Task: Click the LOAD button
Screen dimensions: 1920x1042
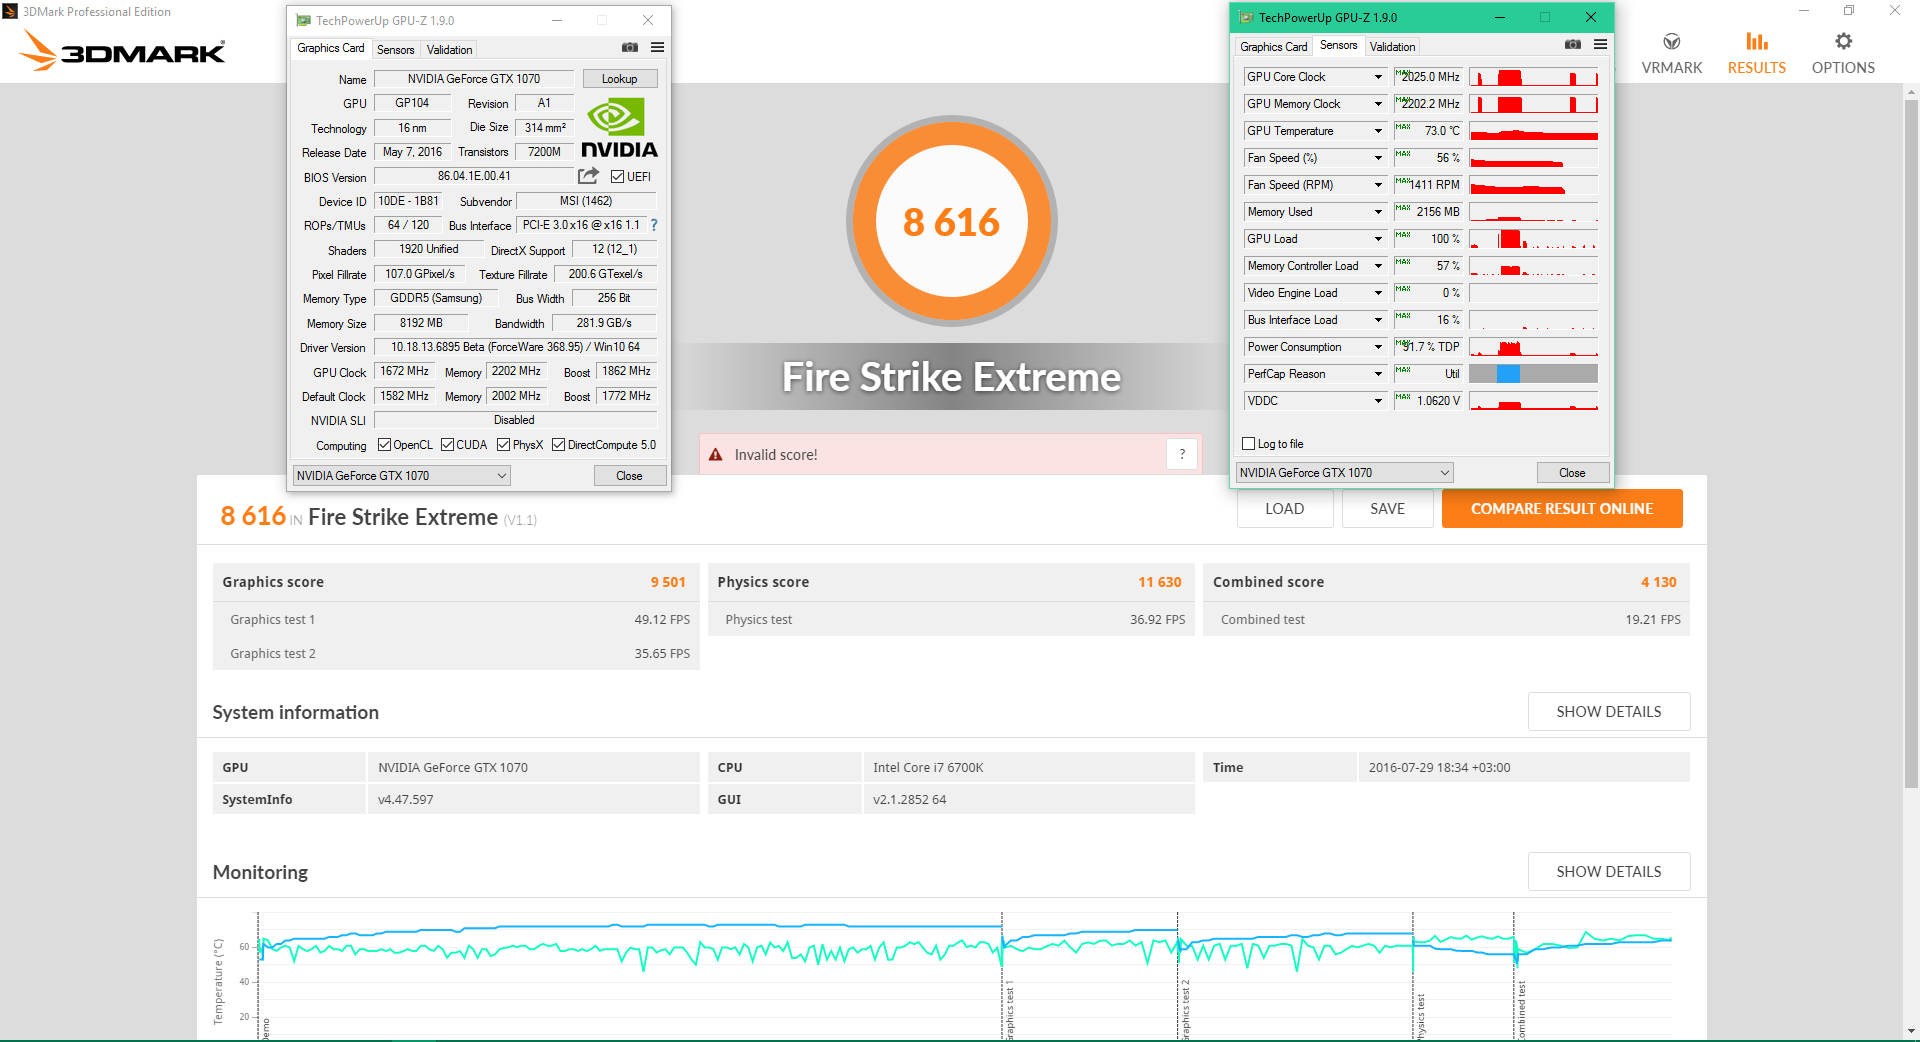Action: 1284,508
